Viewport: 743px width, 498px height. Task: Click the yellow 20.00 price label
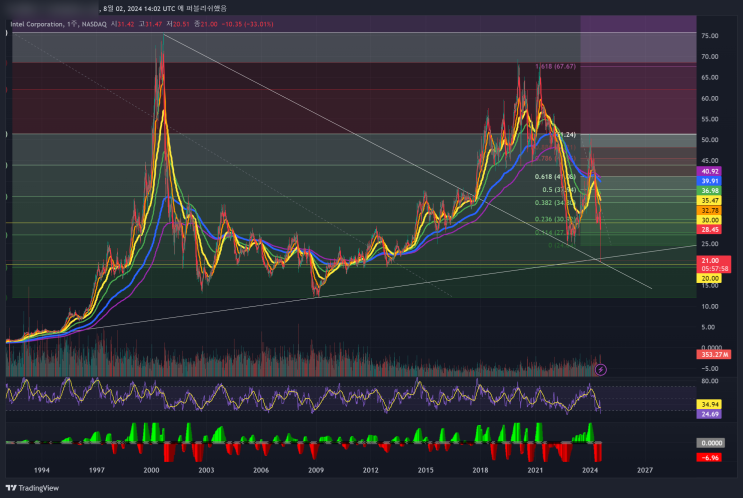tap(709, 279)
